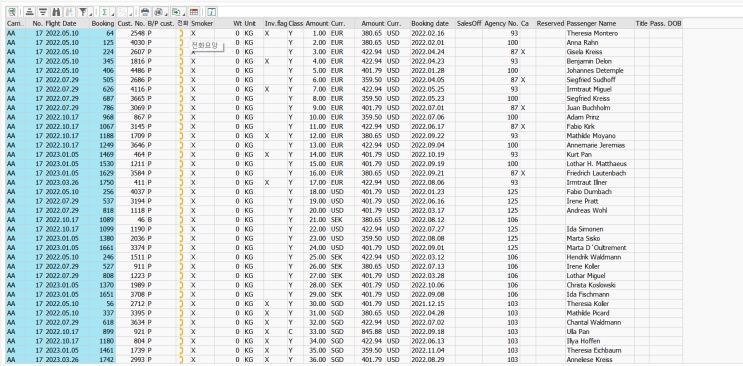Click phone icon in Anneliese Kreiss row
Image resolution: width=743 pixels, height=366 pixels.
(x=181, y=360)
